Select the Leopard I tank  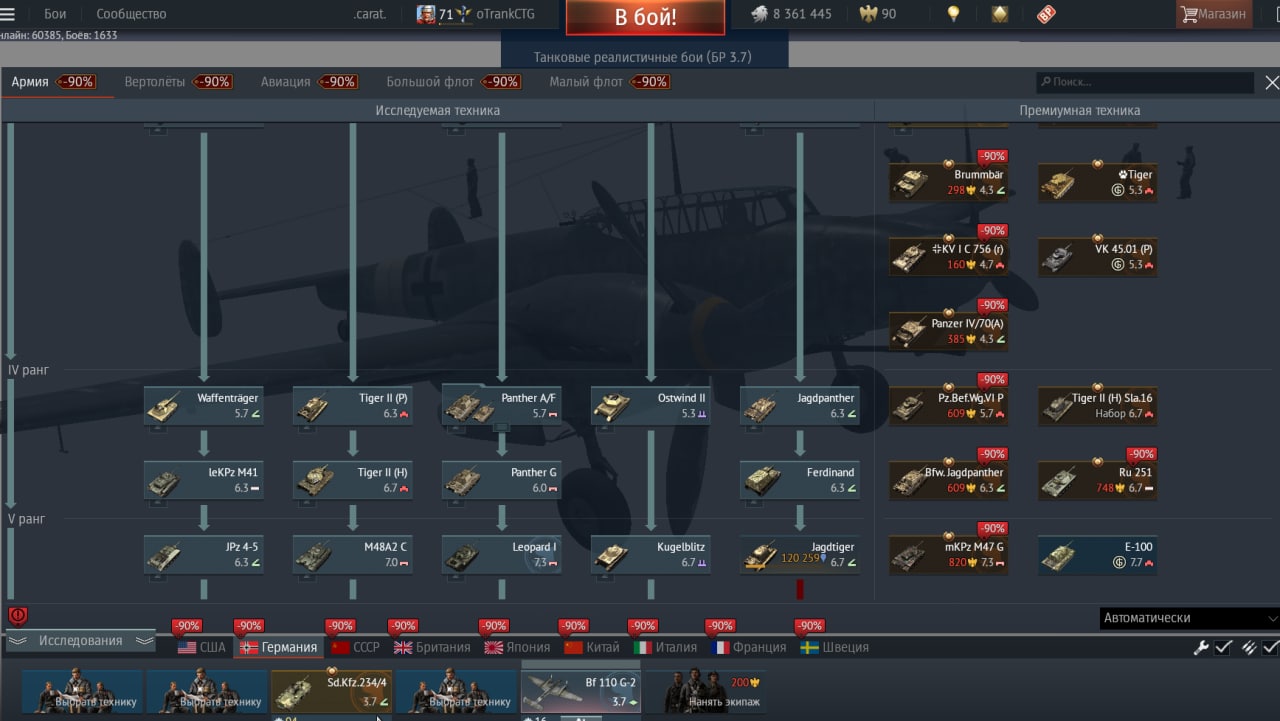click(x=502, y=555)
